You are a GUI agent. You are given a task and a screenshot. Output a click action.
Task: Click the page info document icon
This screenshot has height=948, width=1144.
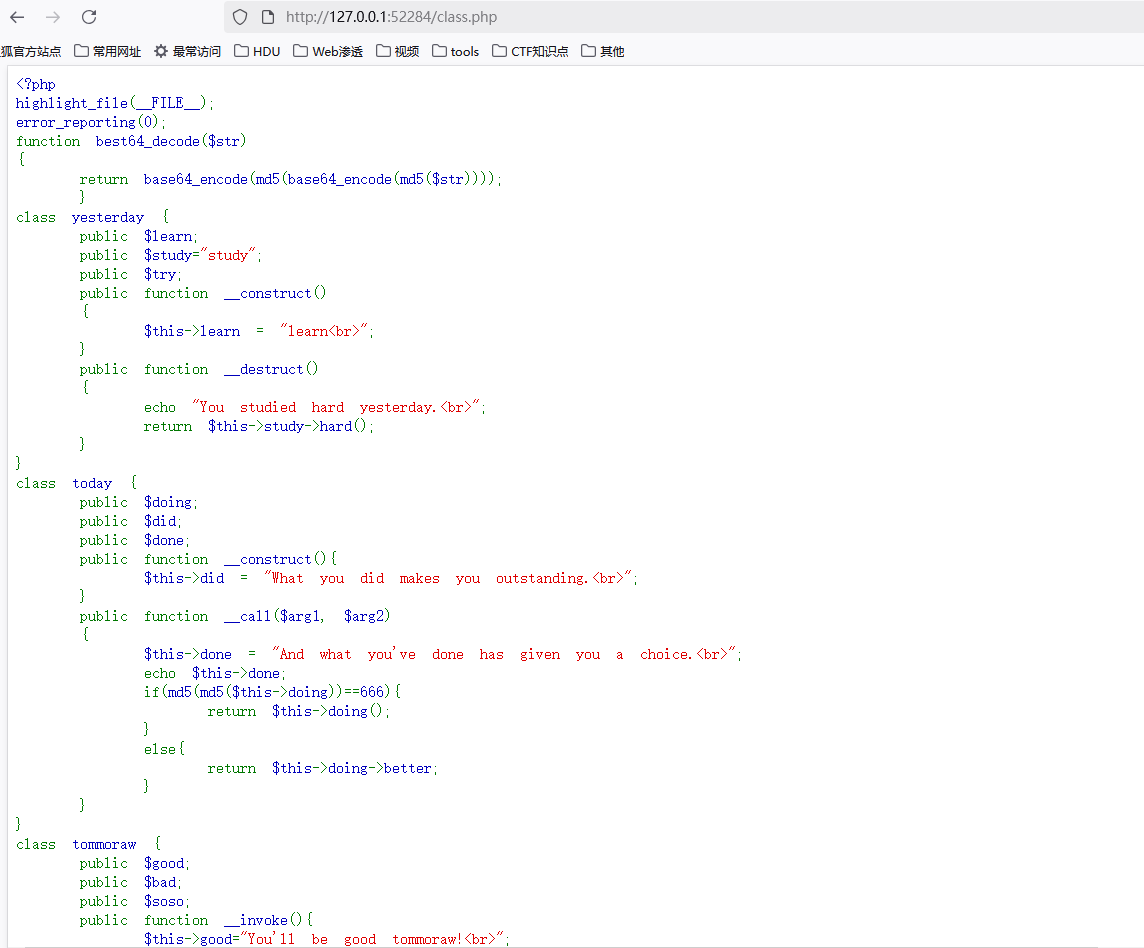(x=268, y=17)
